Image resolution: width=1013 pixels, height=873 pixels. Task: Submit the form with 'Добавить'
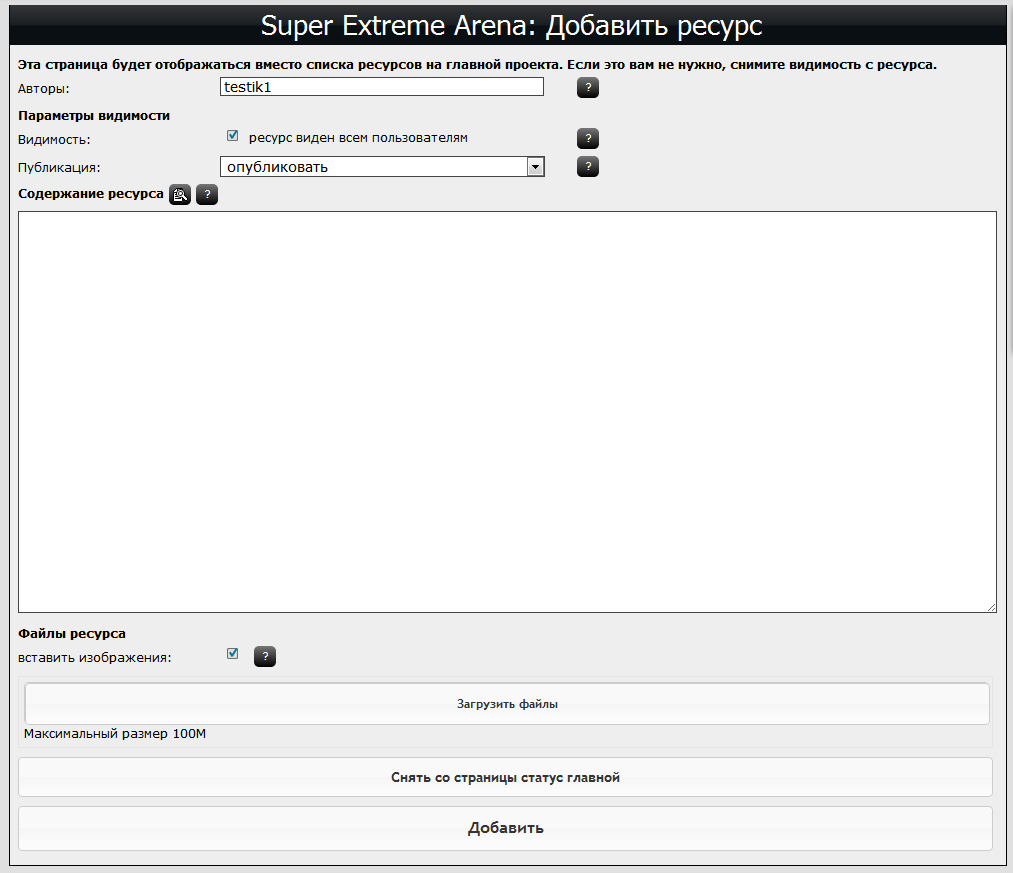505,828
